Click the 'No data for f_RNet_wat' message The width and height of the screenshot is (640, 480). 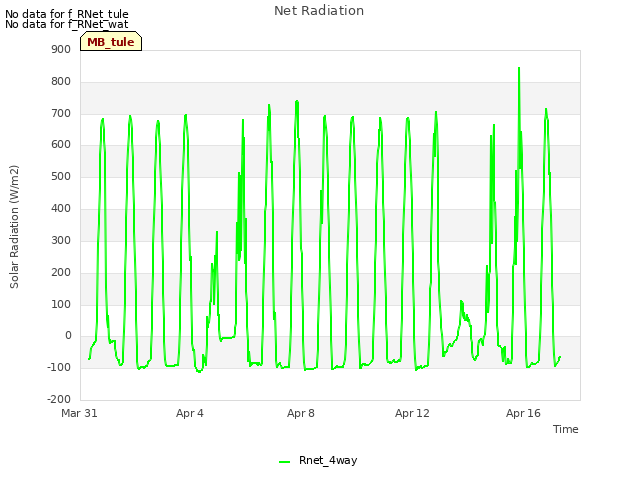[x=67, y=24]
